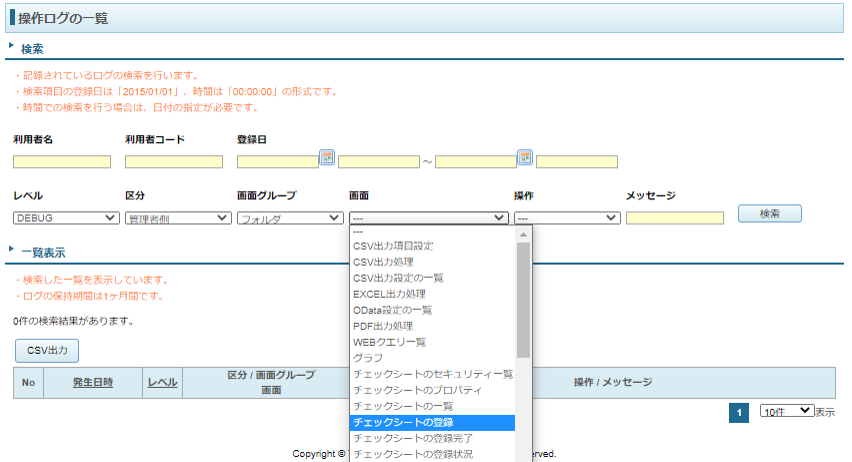The width and height of the screenshot is (852, 462).
Task: Click the 検索 search button
Action: [x=769, y=213]
